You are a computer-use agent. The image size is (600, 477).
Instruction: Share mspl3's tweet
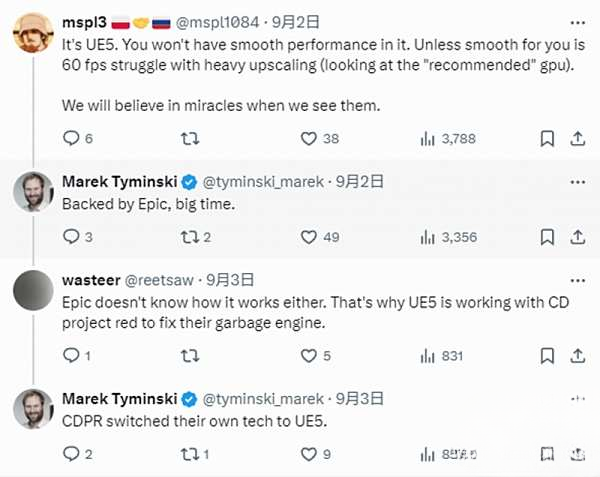click(x=577, y=138)
